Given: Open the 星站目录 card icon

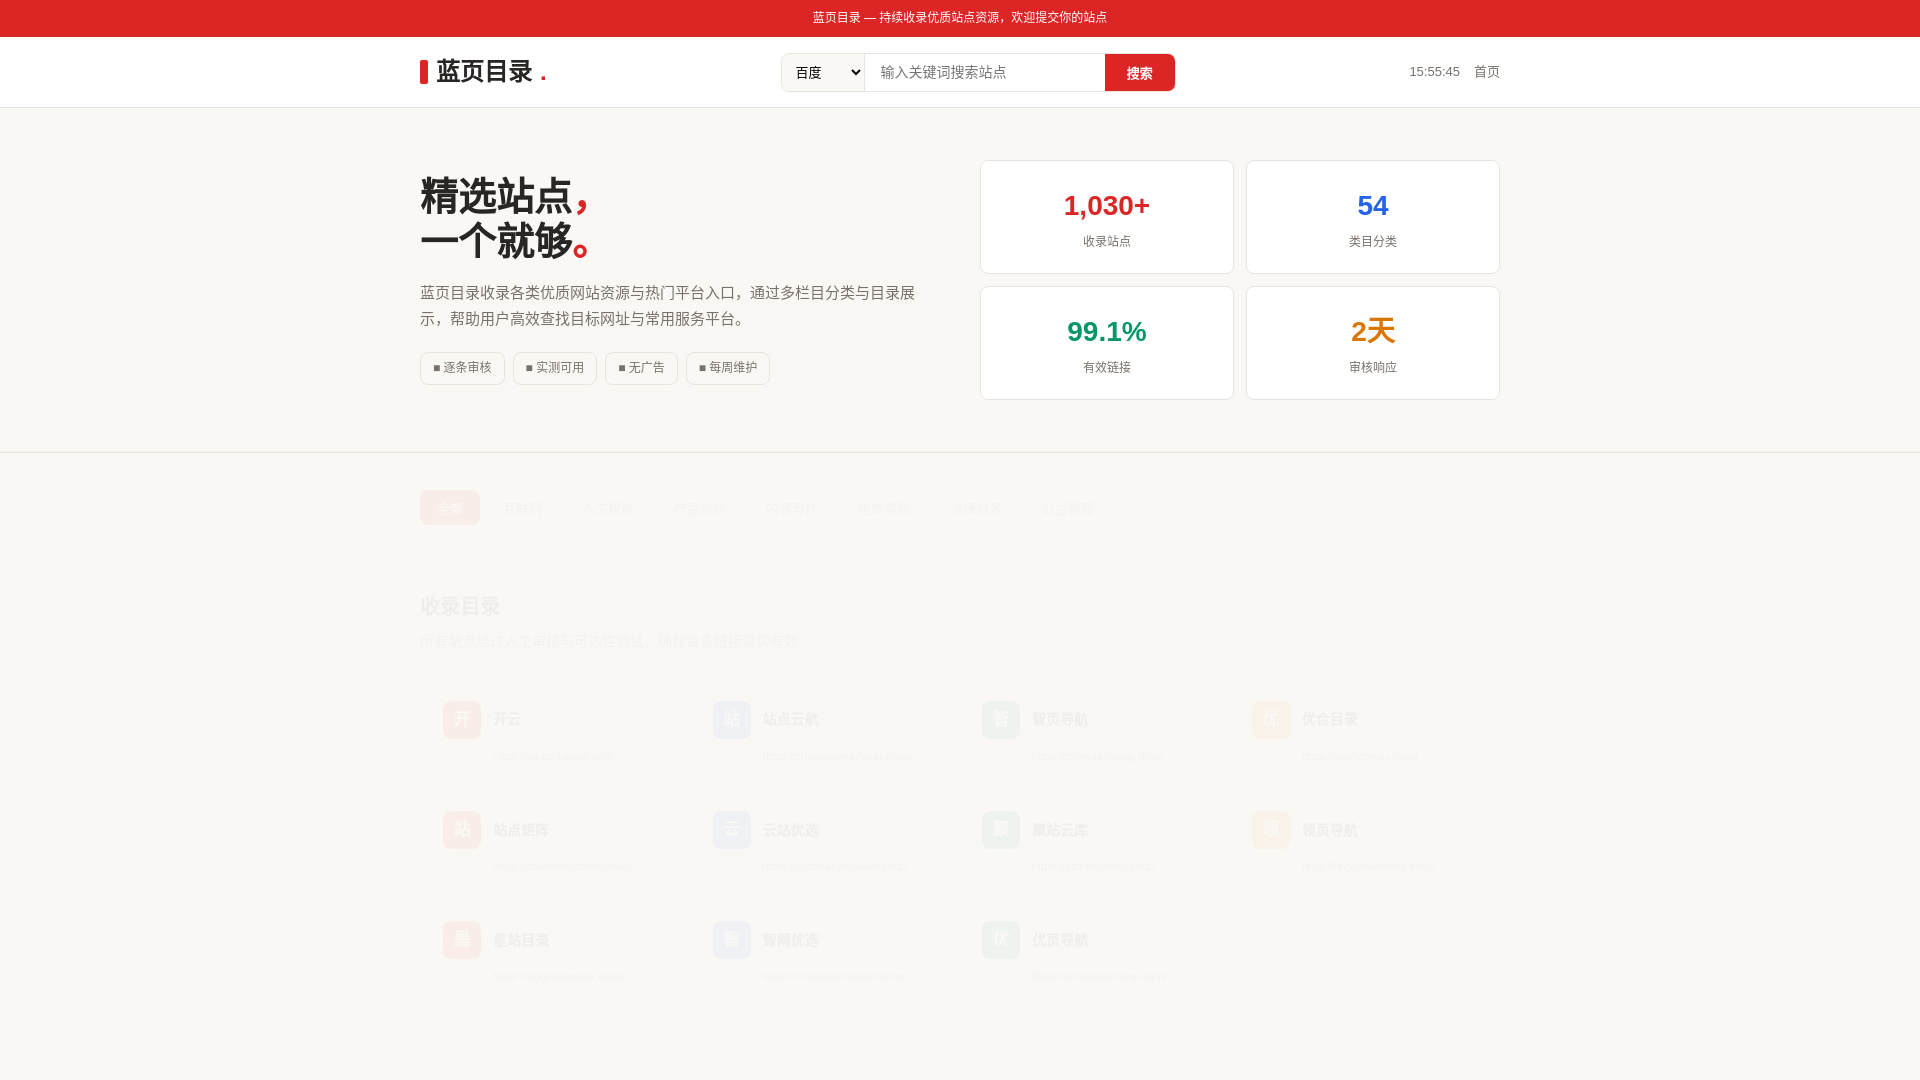Looking at the screenshot, I should (x=462, y=940).
